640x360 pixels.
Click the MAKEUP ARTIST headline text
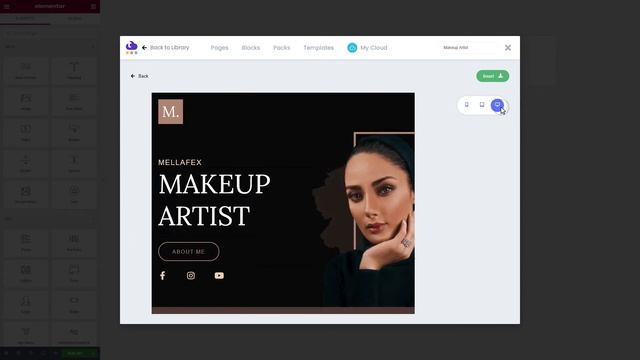pyautogui.click(x=214, y=200)
